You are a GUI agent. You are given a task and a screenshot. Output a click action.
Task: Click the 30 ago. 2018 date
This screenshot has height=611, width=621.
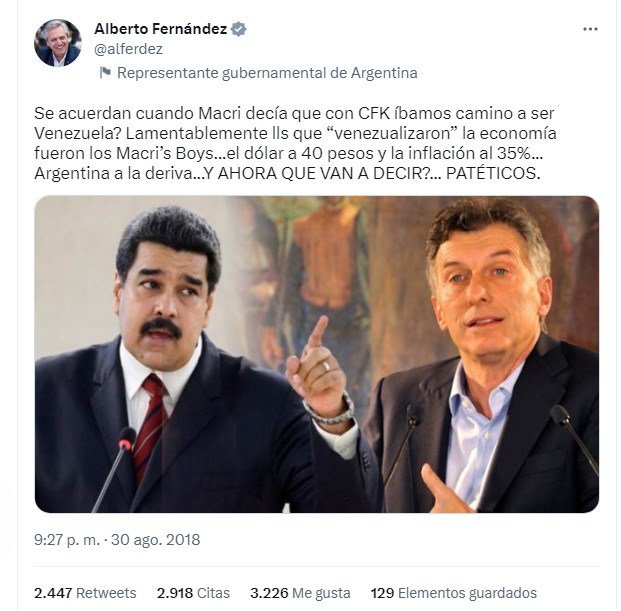tap(156, 540)
